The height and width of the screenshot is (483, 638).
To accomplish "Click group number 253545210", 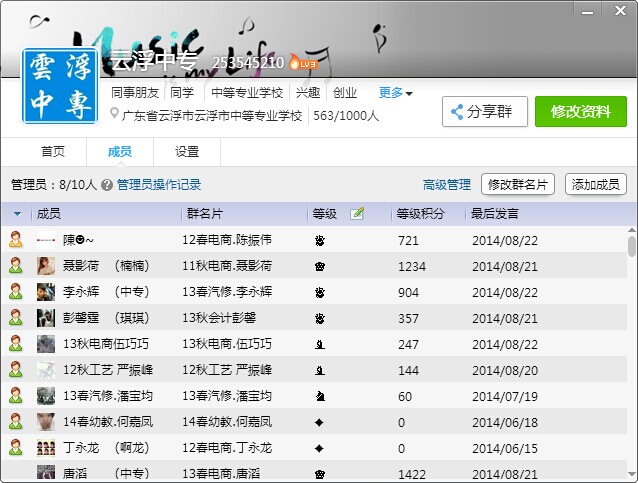I will (248, 63).
